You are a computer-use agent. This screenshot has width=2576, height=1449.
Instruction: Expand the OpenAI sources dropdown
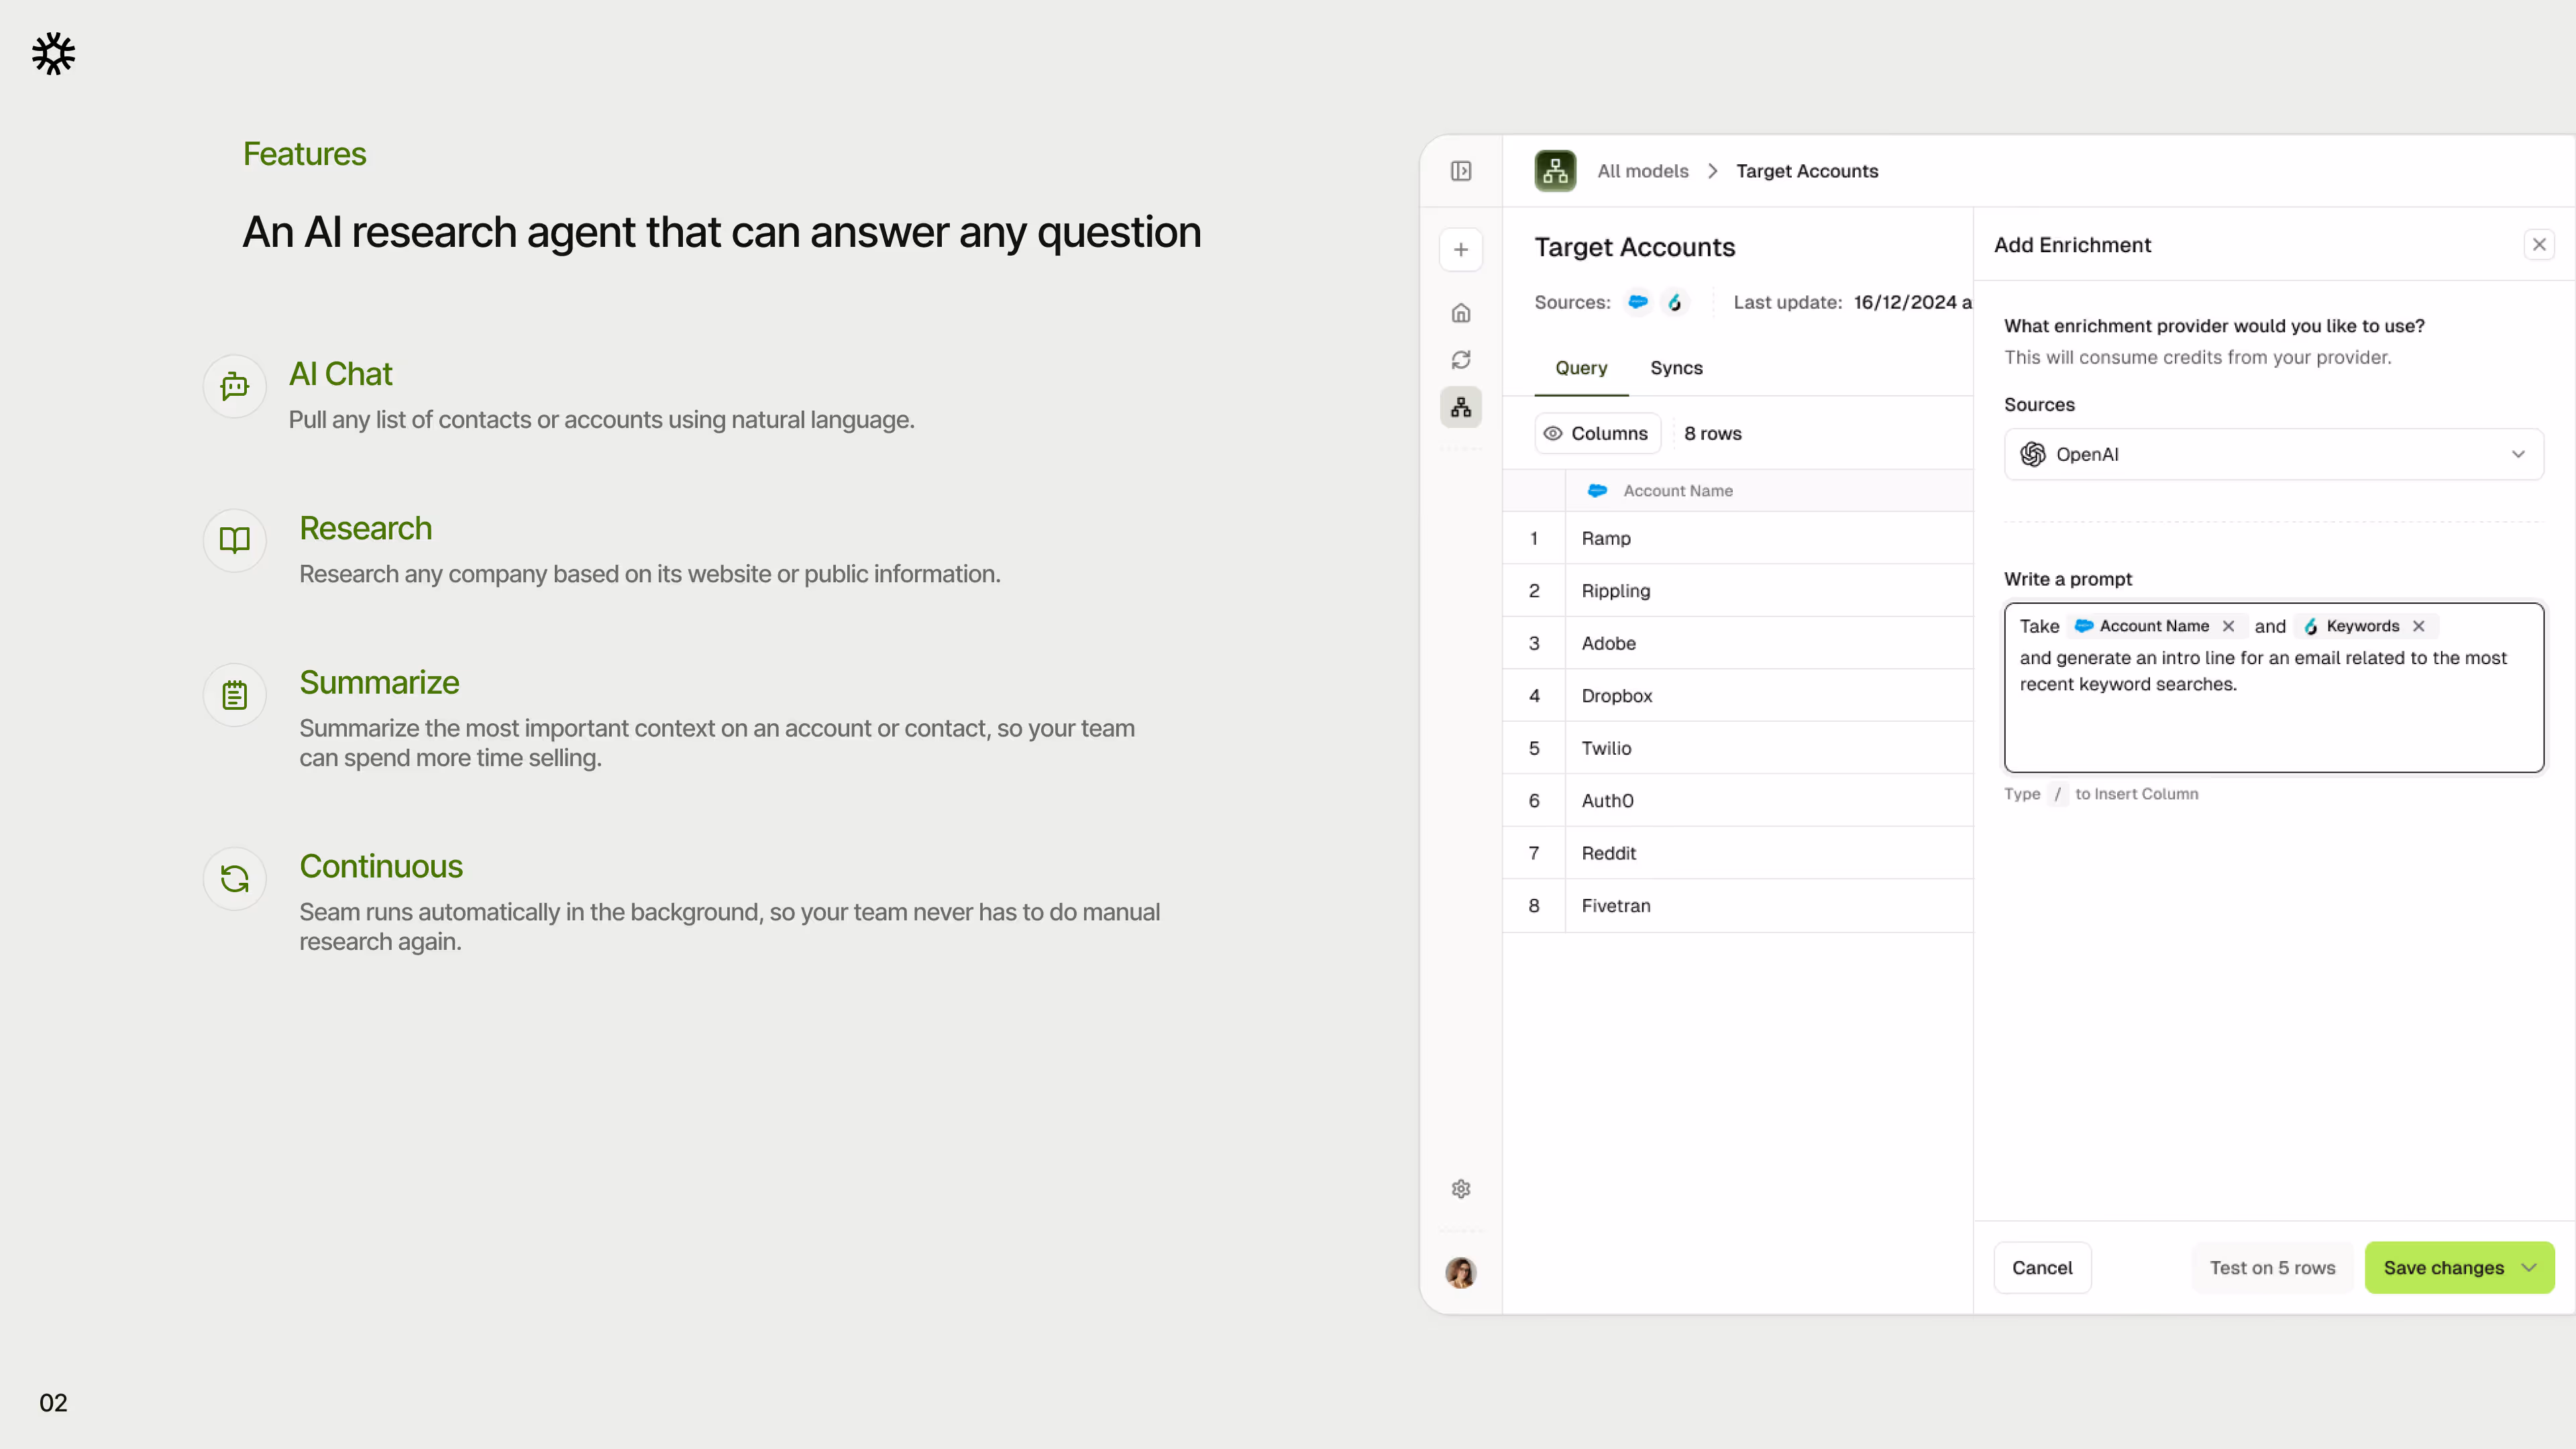click(2274, 454)
